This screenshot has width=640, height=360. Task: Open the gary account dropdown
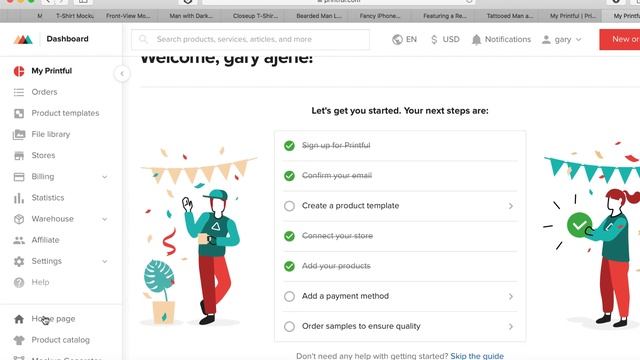pos(562,40)
